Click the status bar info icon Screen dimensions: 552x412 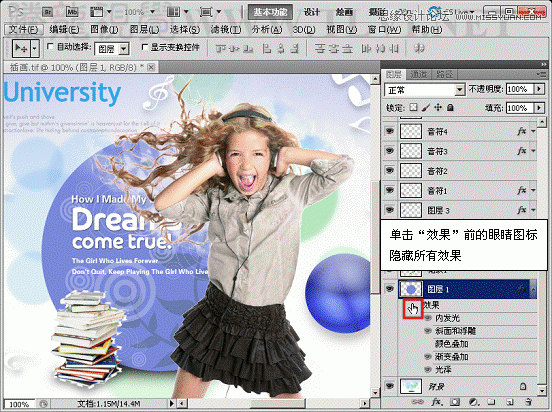click(x=43, y=404)
